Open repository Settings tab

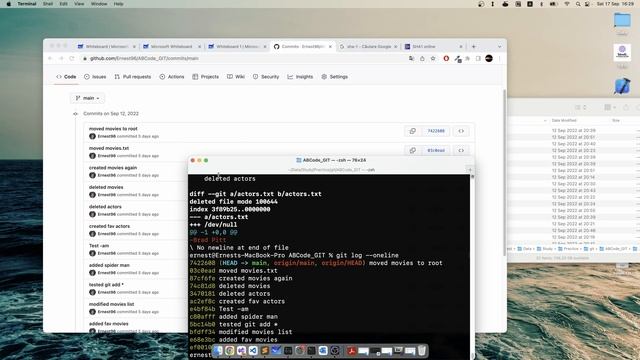pyautogui.click(x=335, y=77)
